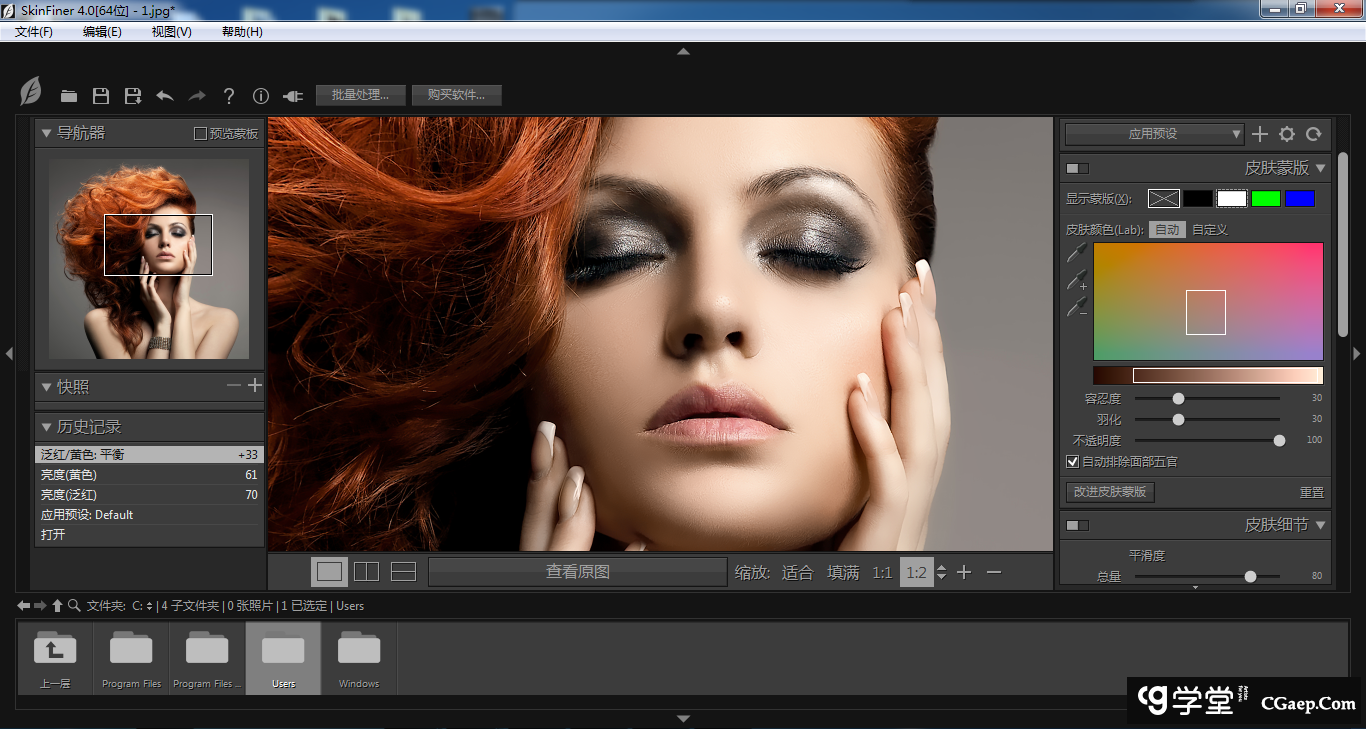Viewport: 1366px width, 729px height.
Task: Open the 文件(F) menu
Action: pos(34,32)
